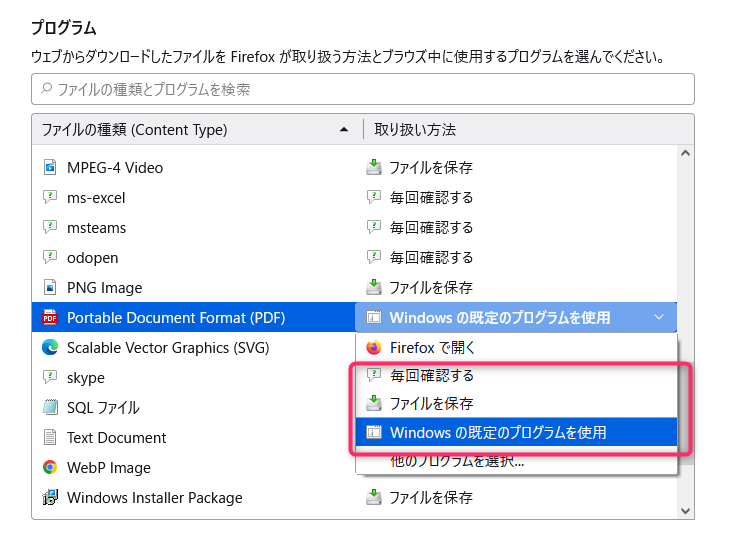
Task: Click the '取り扱い方法' column header
Action: pos(415,130)
